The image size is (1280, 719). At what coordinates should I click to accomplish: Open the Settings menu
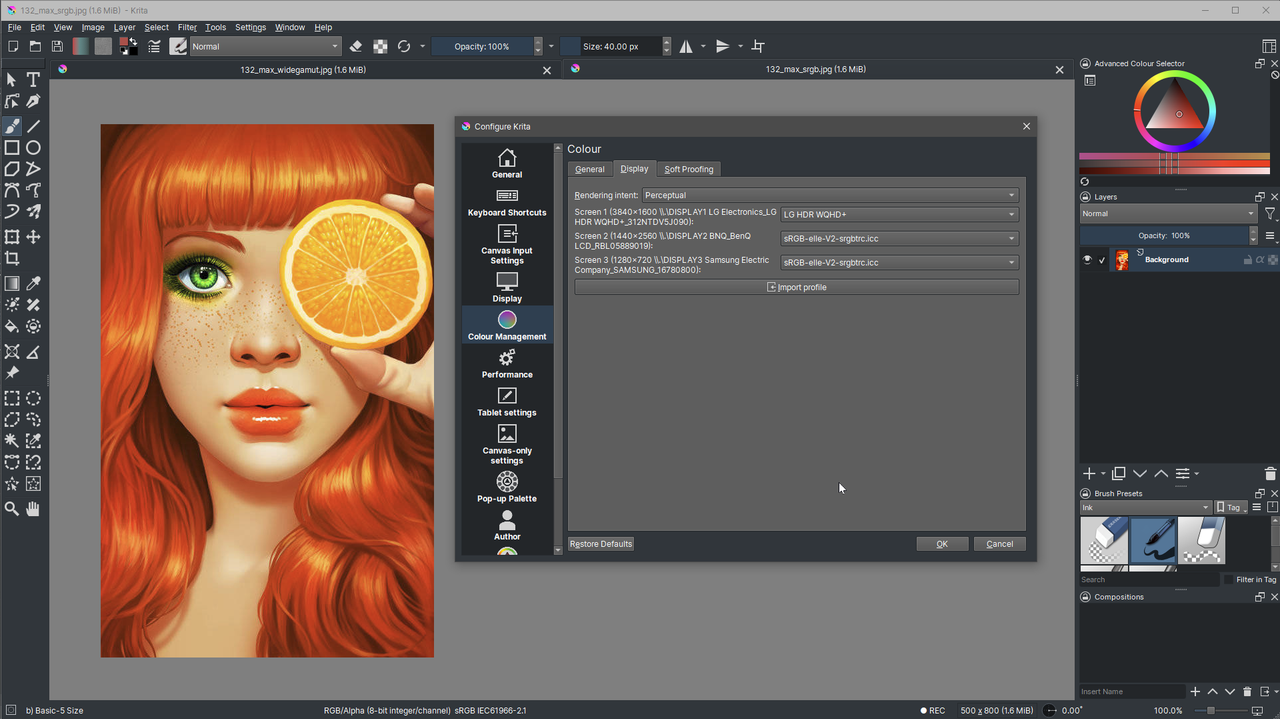(x=250, y=27)
